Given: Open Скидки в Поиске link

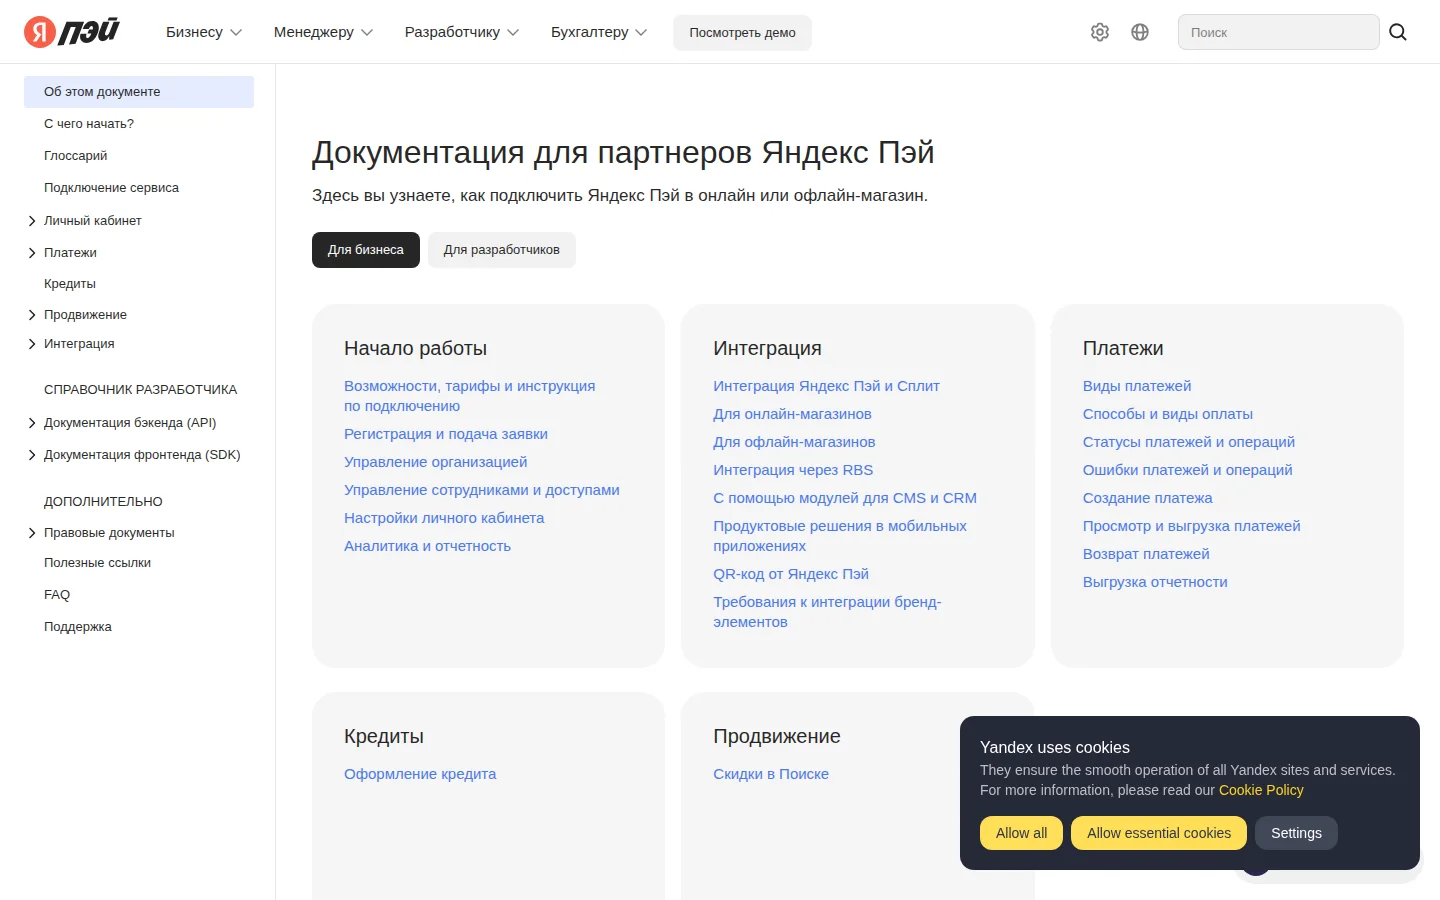Looking at the screenshot, I should tap(771, 774).
